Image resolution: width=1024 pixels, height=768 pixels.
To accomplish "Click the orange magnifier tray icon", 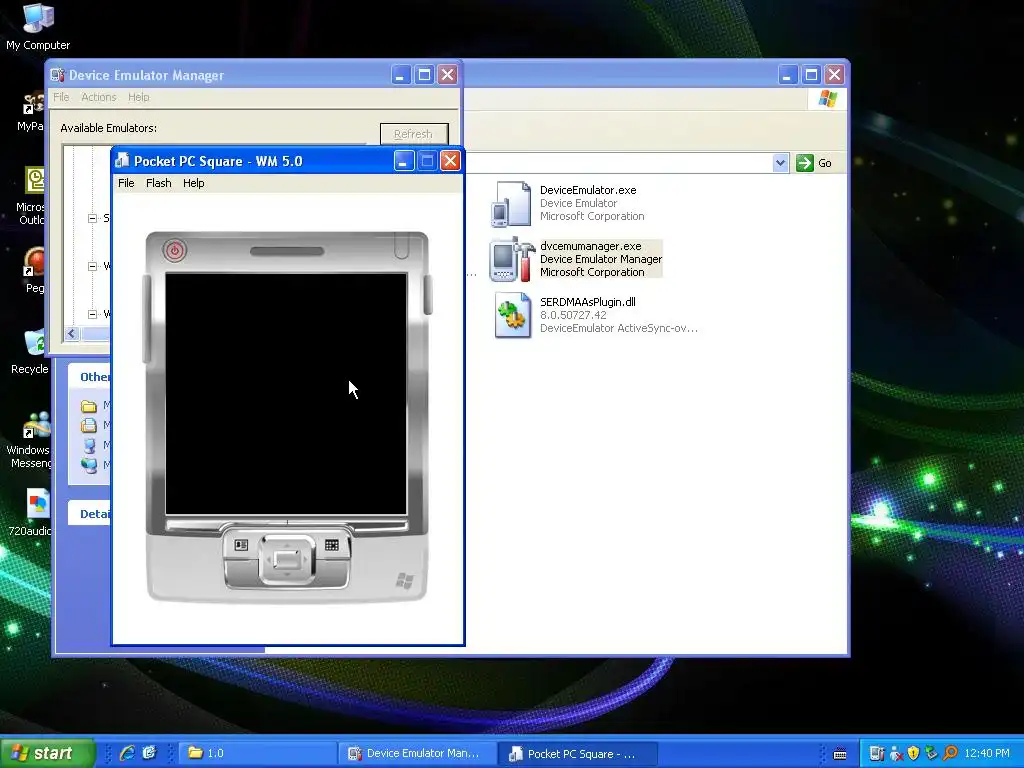I will (x=950, y=754).
